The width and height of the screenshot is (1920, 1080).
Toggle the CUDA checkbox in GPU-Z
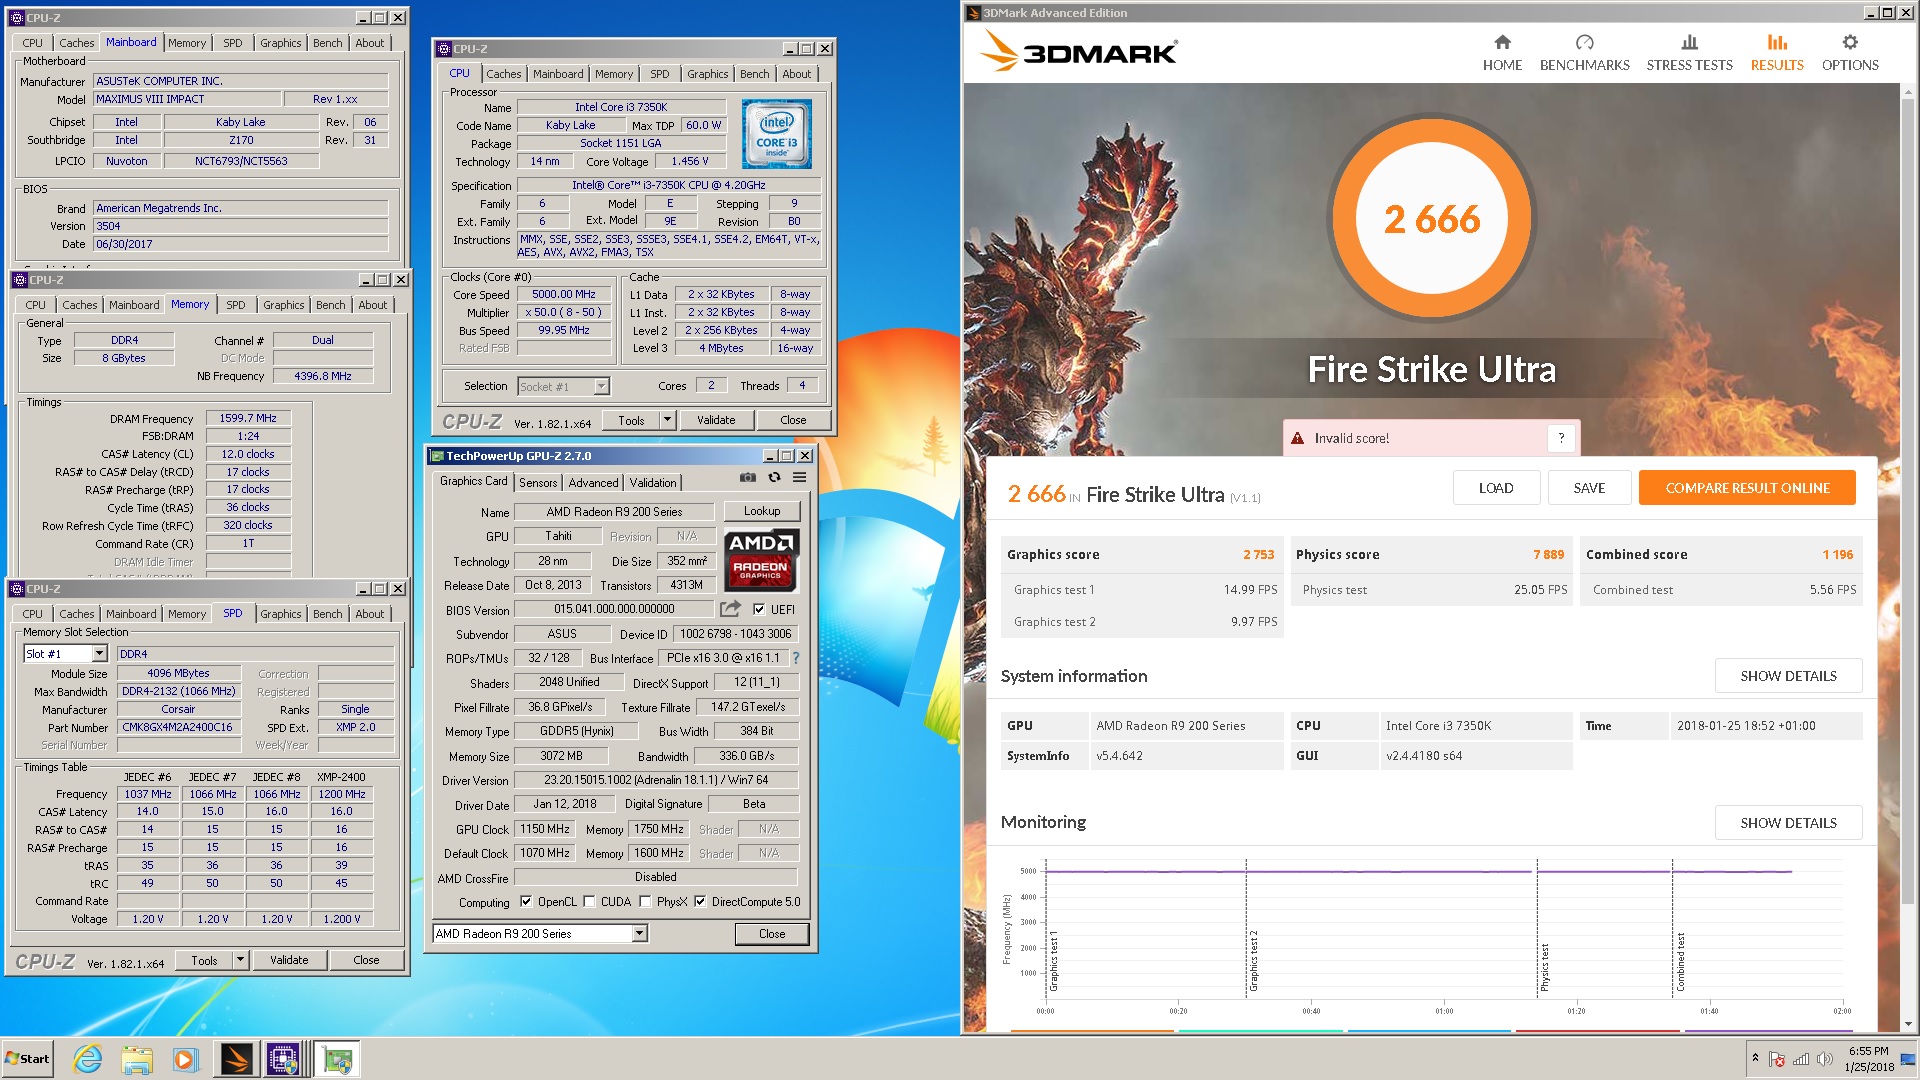tap(589, 902)
